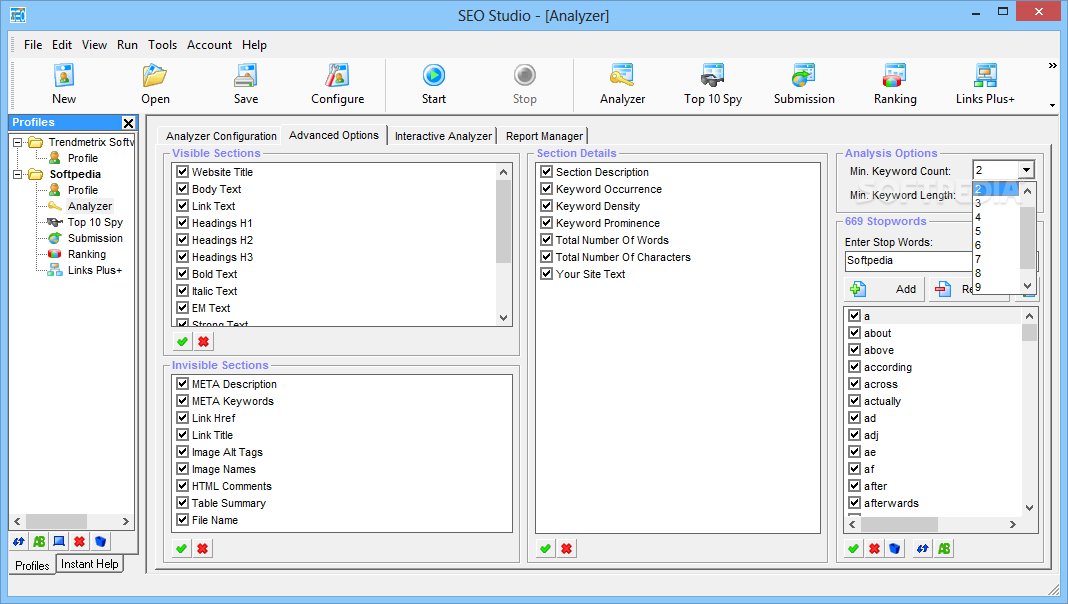The height and width of the screenshot is (604, 1068).
Task: Close the Profiles panel
Action: (128, 123)
